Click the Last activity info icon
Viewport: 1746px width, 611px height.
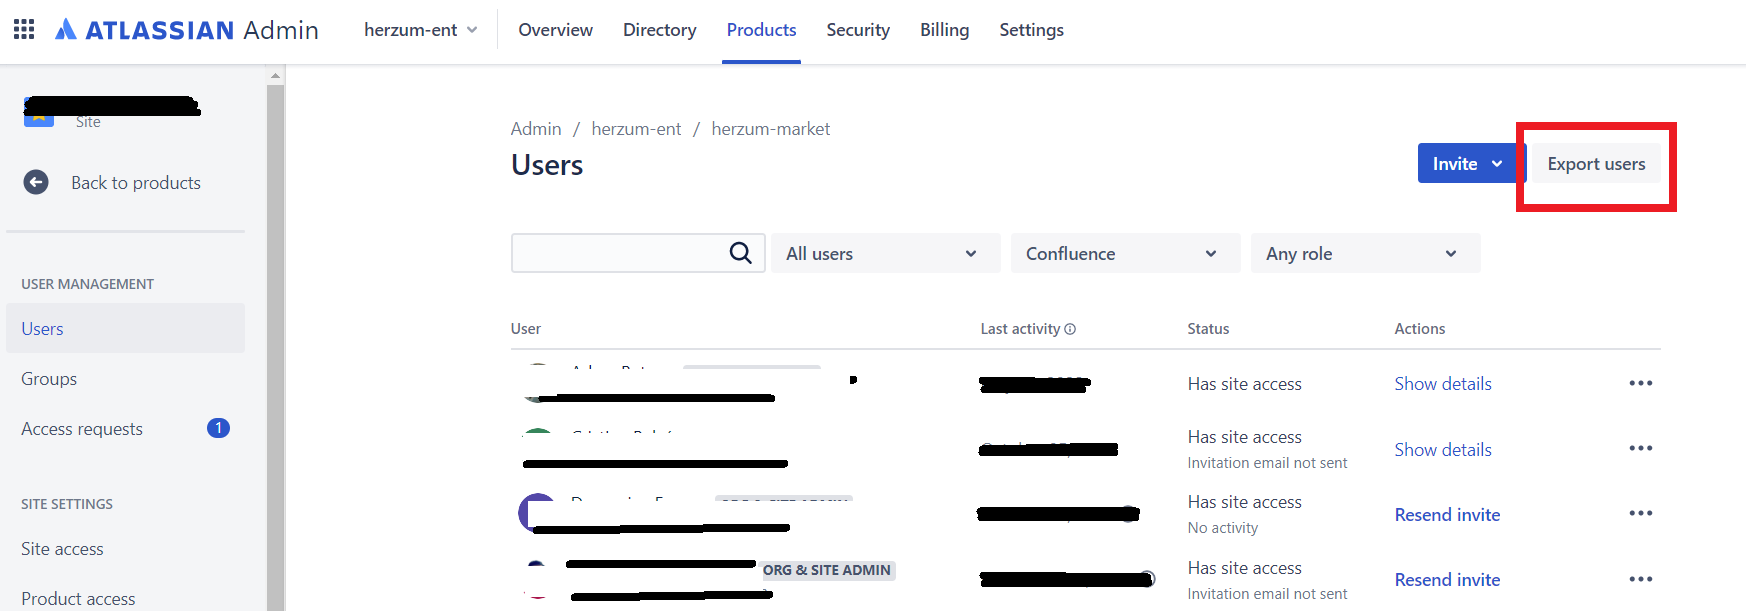click(x=1070, y=329)
